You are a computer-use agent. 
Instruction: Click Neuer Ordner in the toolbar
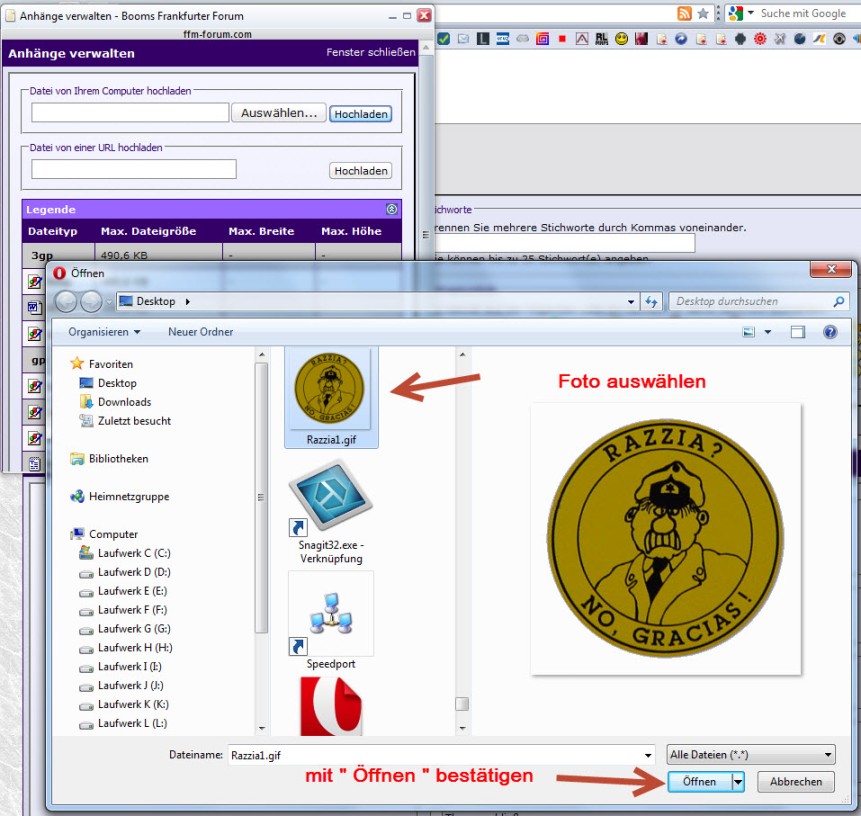tap(200, 332)
